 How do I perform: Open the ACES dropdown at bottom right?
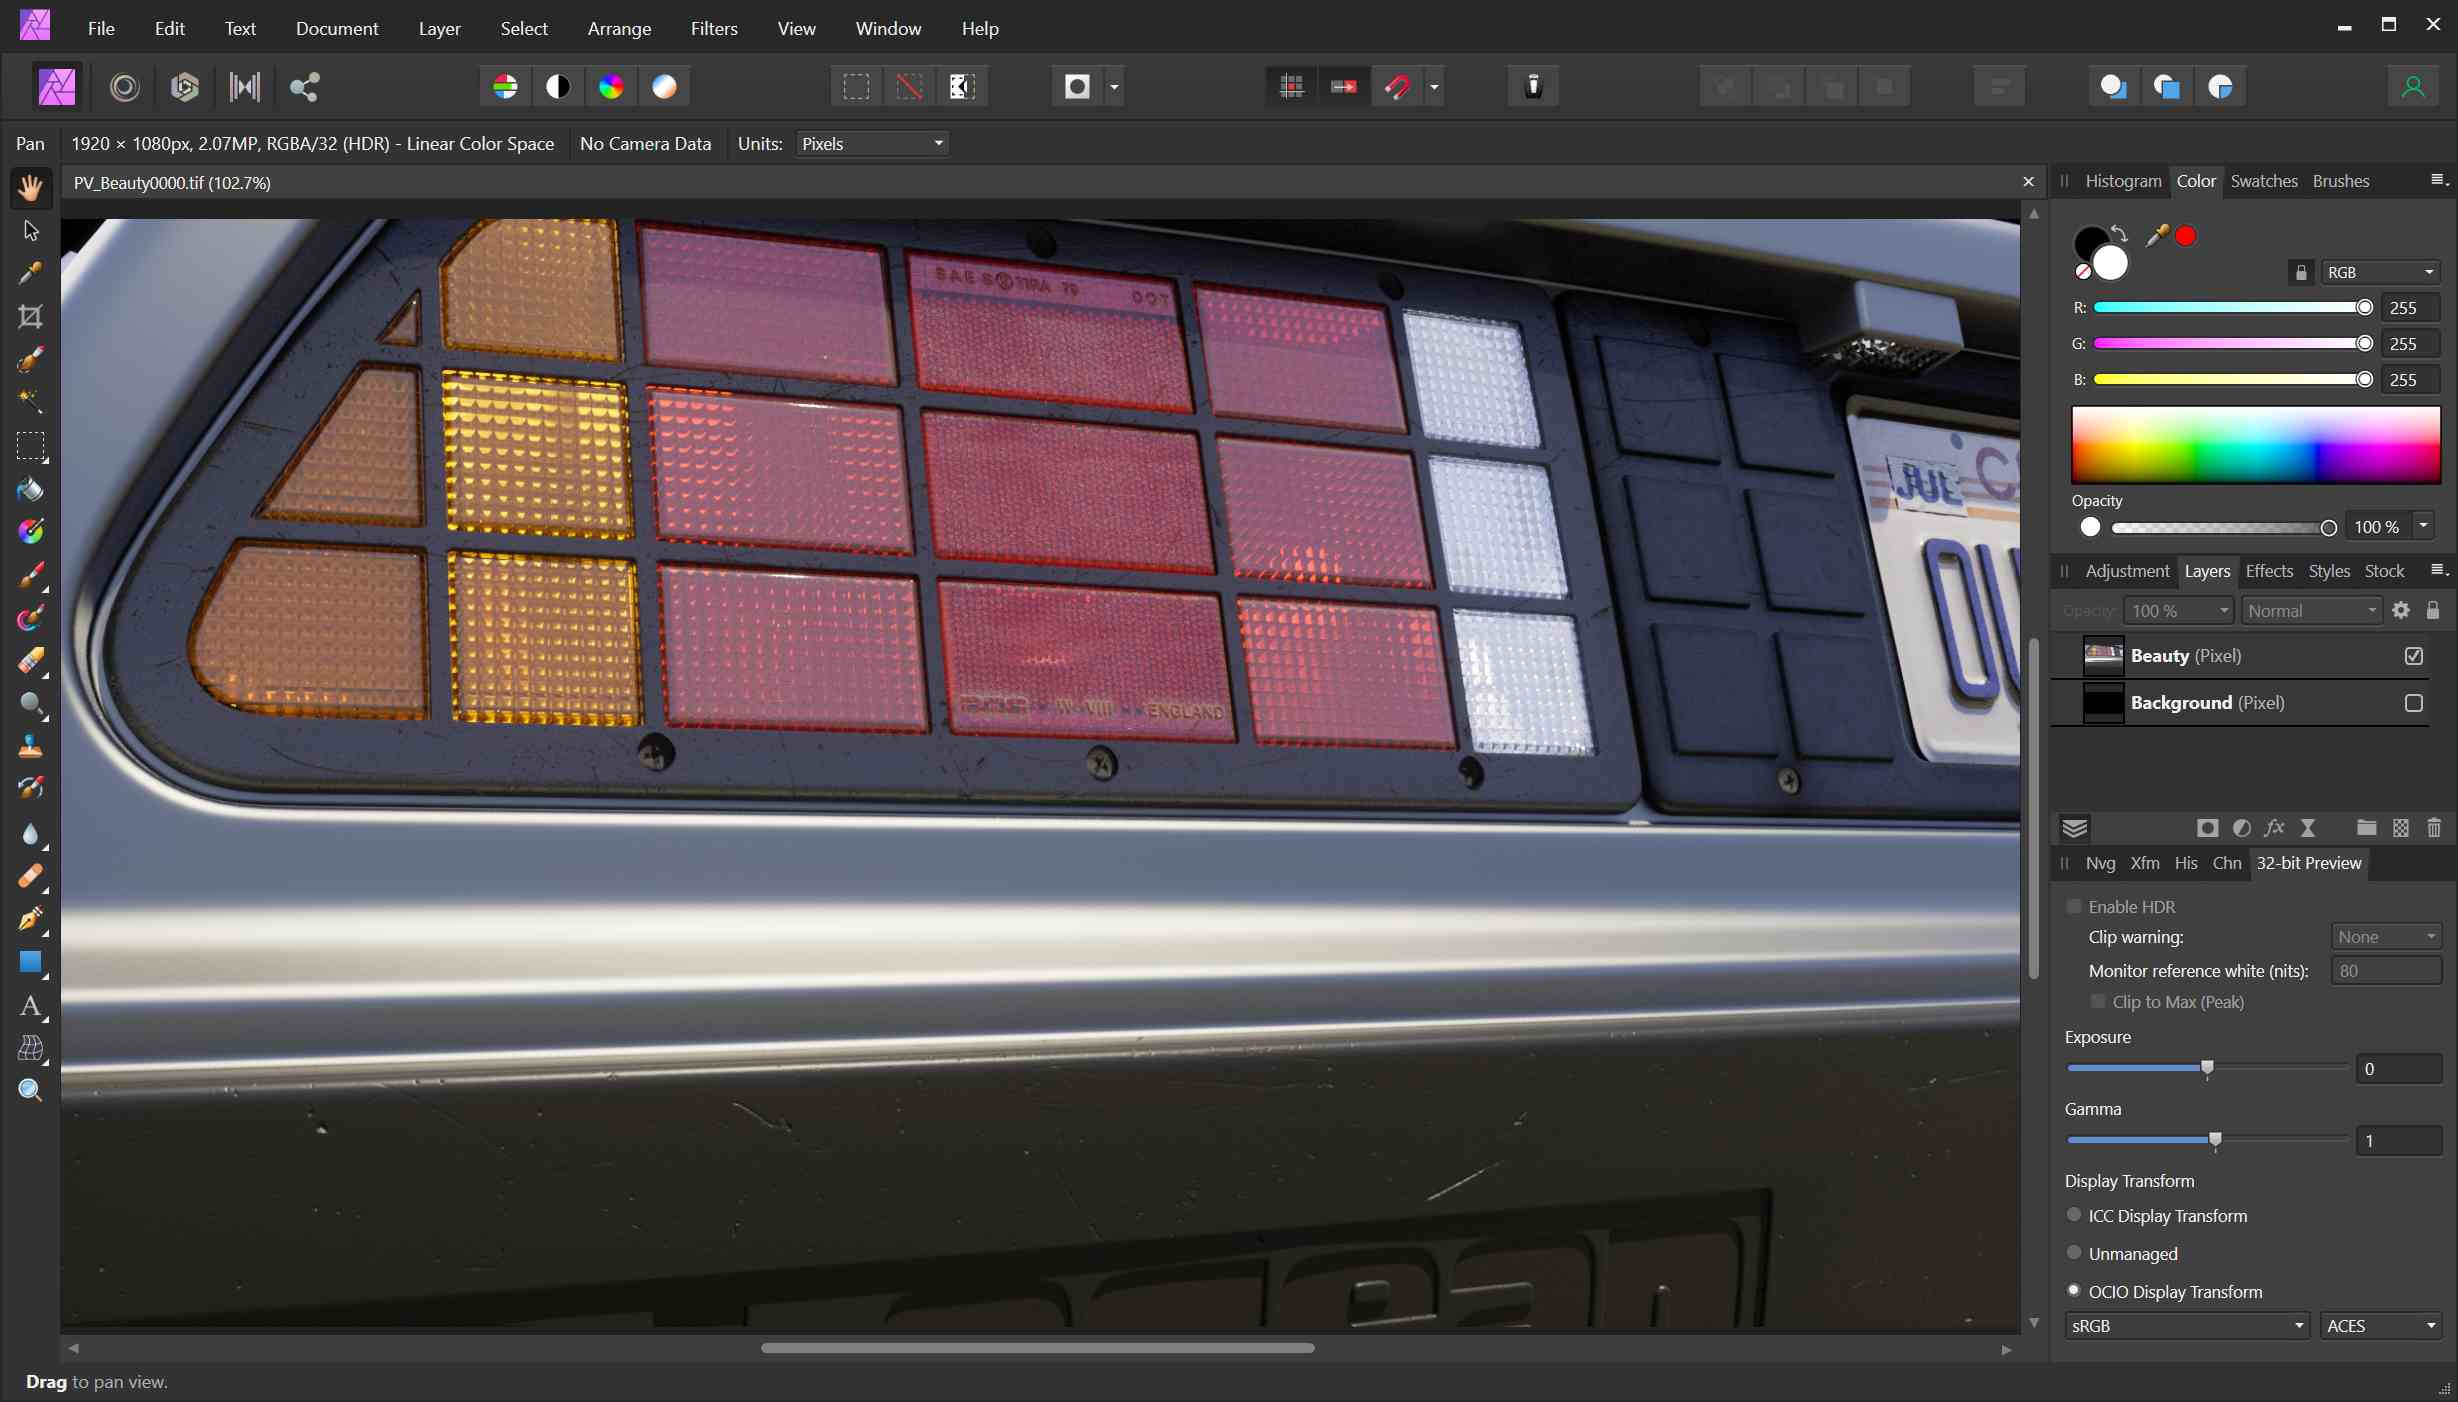[2380, 1325]
